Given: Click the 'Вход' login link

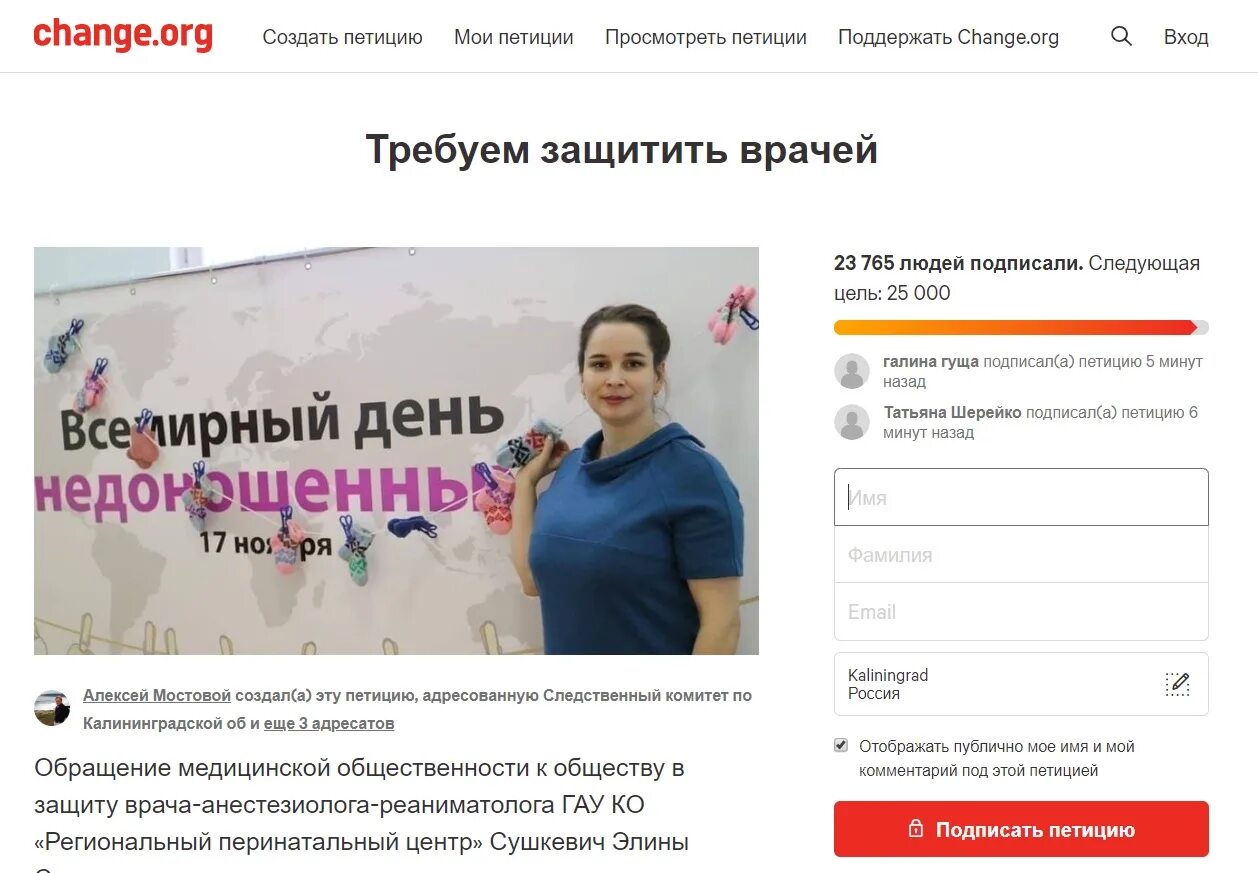Looking at the screenshot, I should tap(1186, 37).
